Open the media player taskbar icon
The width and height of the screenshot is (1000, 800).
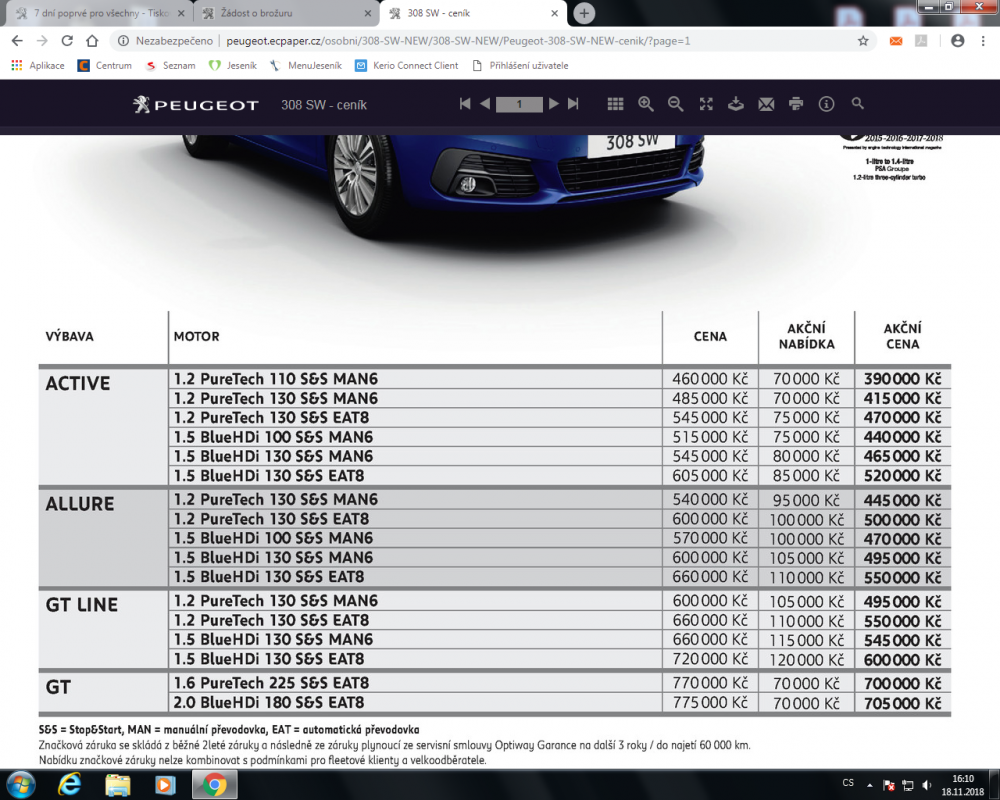165,785
